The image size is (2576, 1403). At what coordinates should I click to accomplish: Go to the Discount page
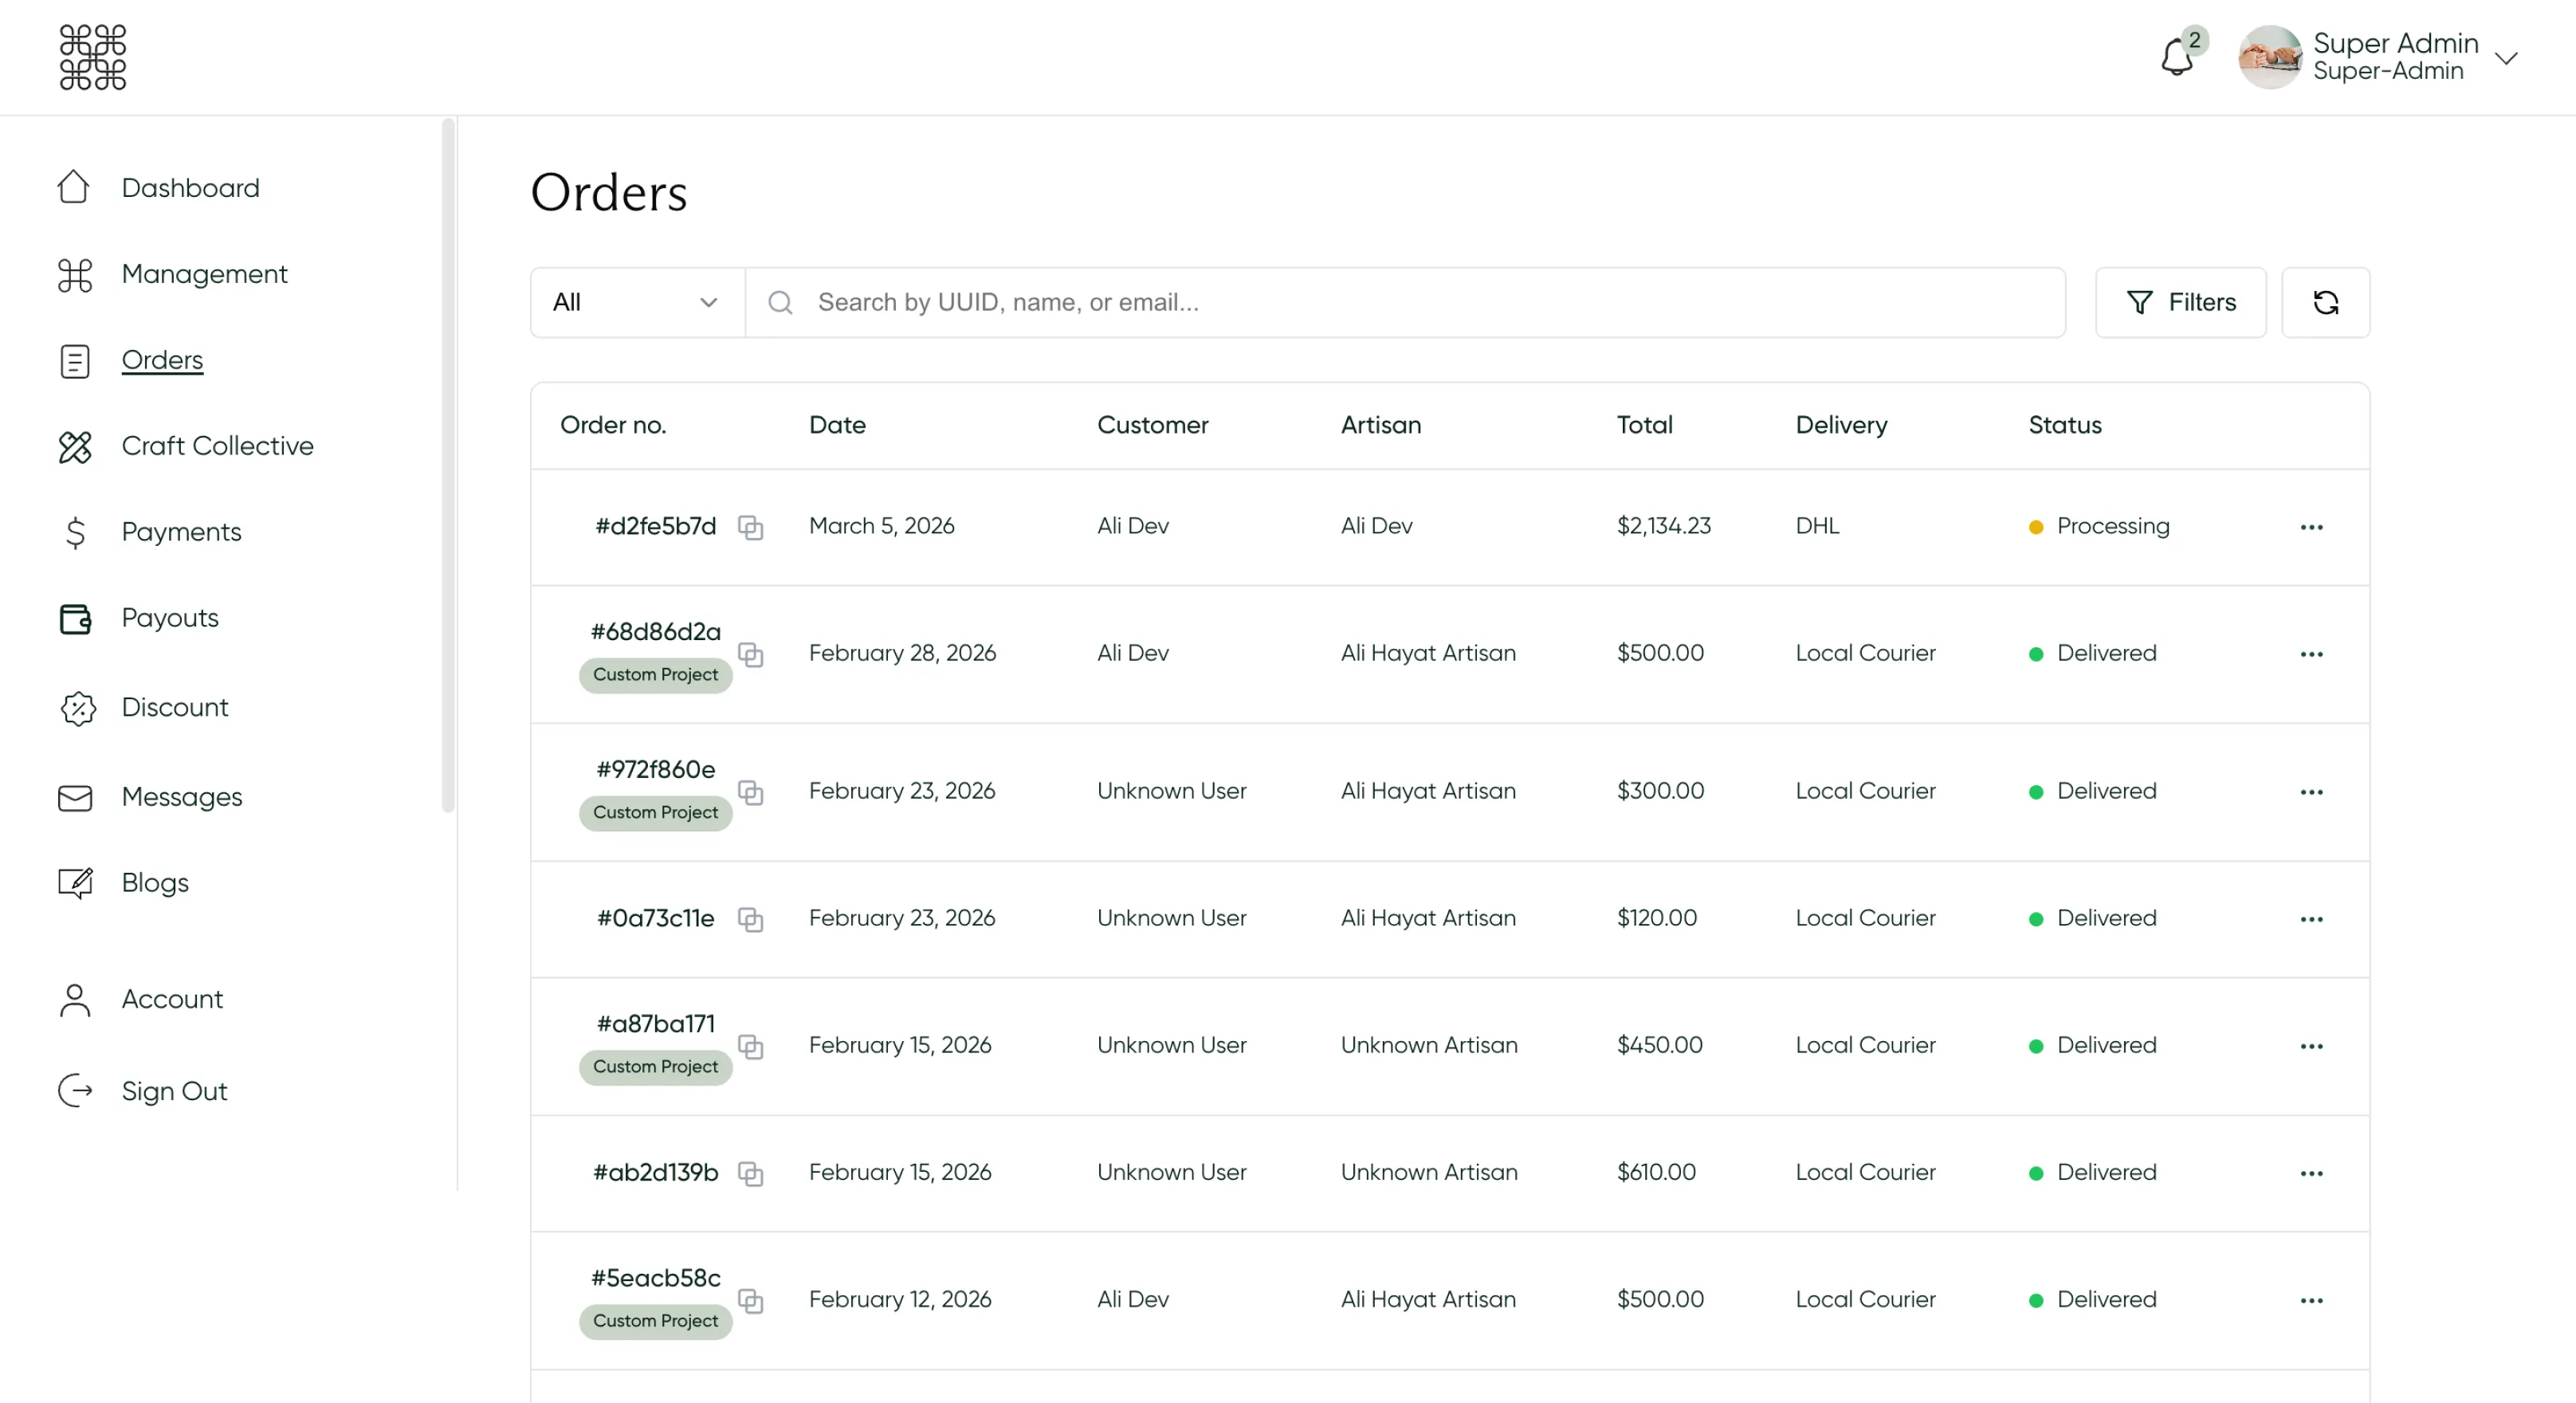coord(175,707)
